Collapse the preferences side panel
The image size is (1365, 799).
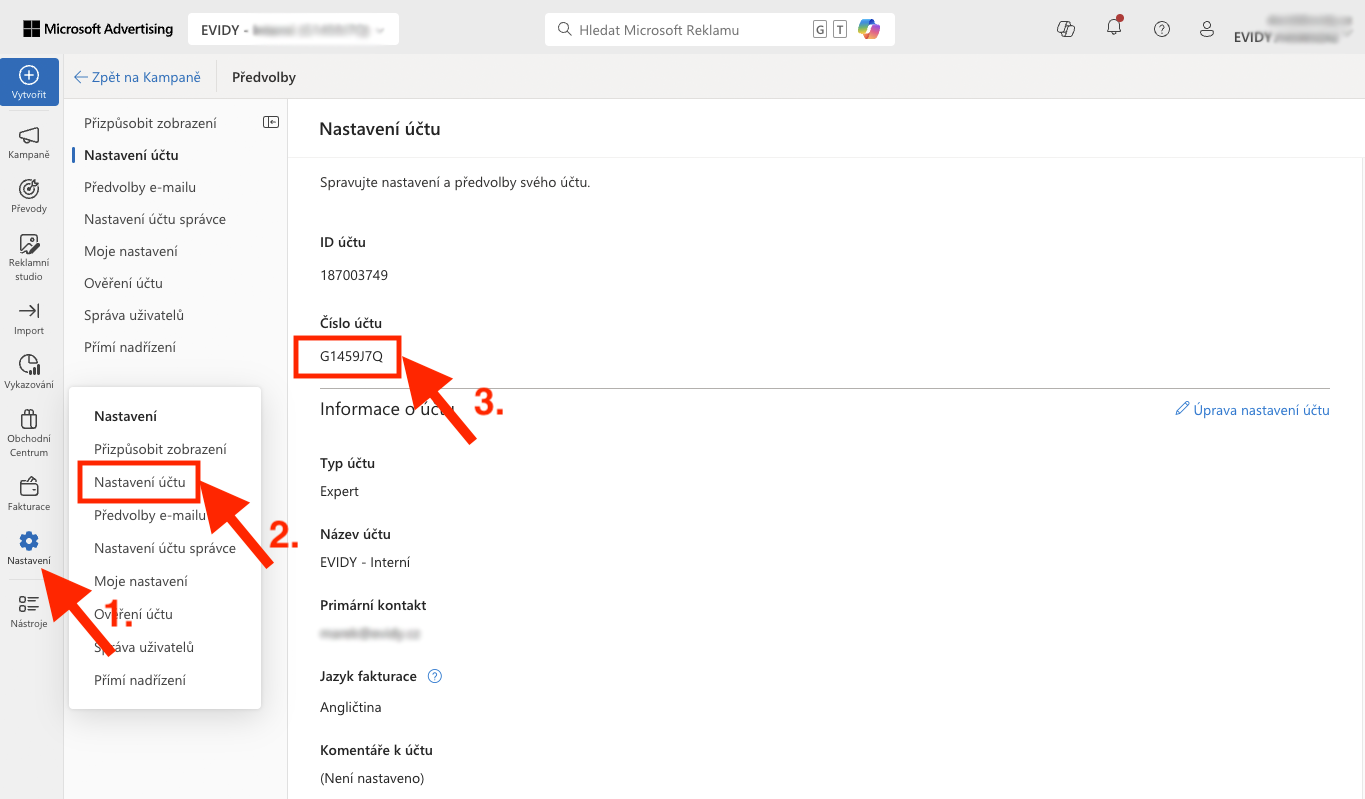point(271,122)
